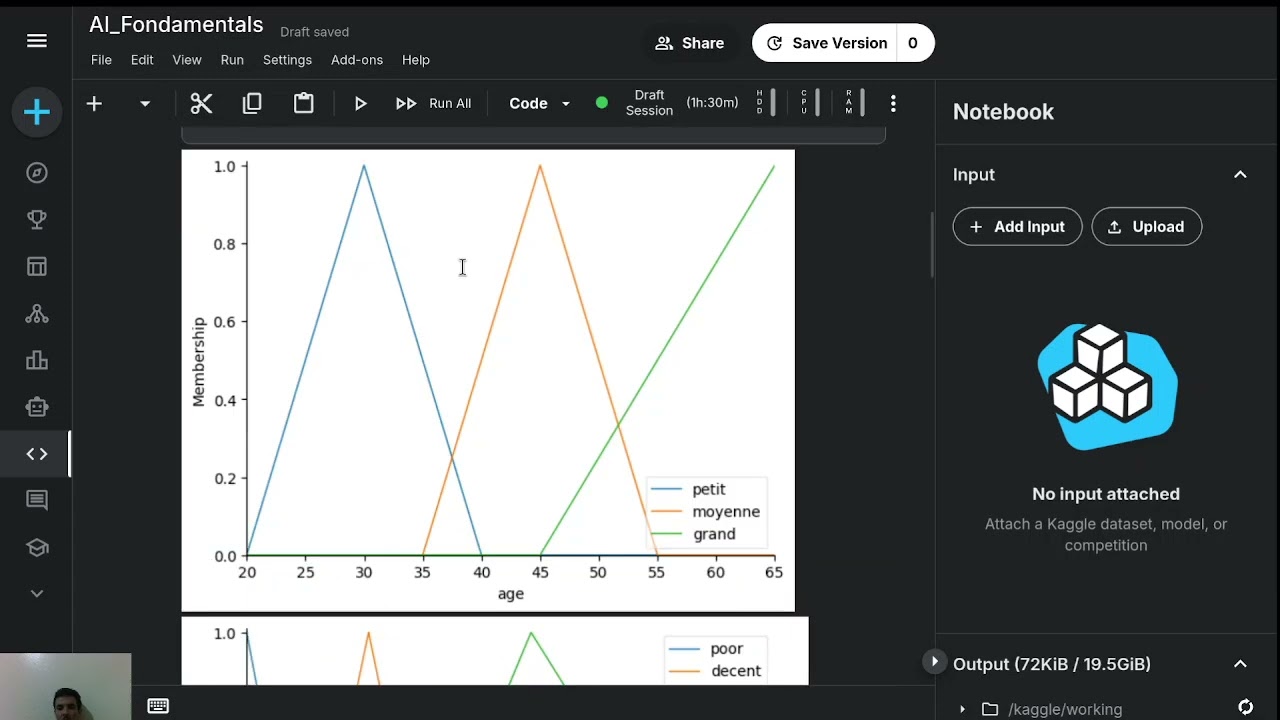
Task: Click Run All button
Action: pos(433,103)
